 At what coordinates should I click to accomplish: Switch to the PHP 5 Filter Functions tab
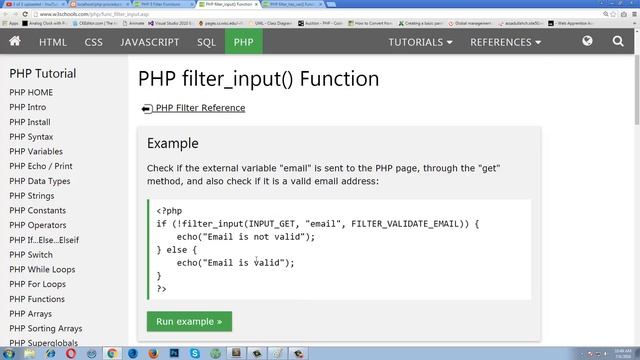pos(163,4)
